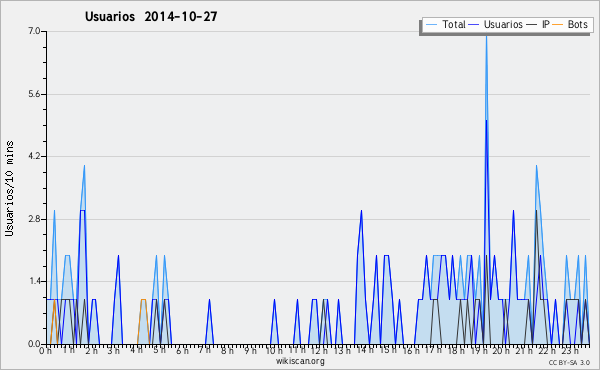This screenshot has width=600, height=370.
Task: Click the Usuarios legend label
Action: tap(503, 24)
